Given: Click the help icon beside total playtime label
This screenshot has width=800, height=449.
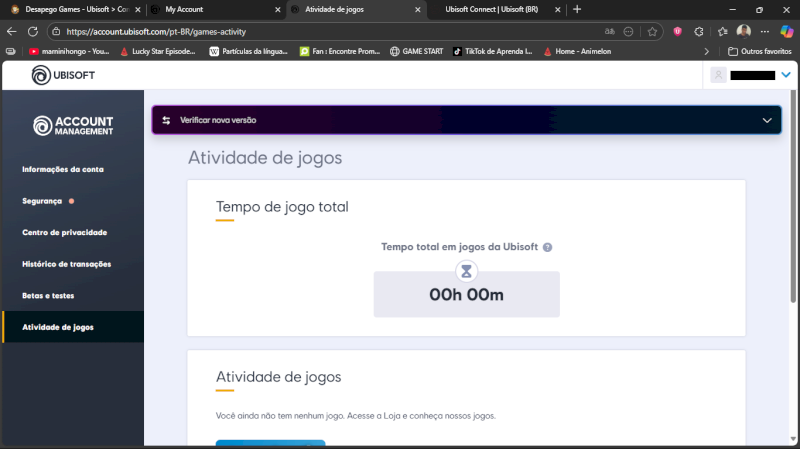Looking at the screenshot, I should click(547, 247).
